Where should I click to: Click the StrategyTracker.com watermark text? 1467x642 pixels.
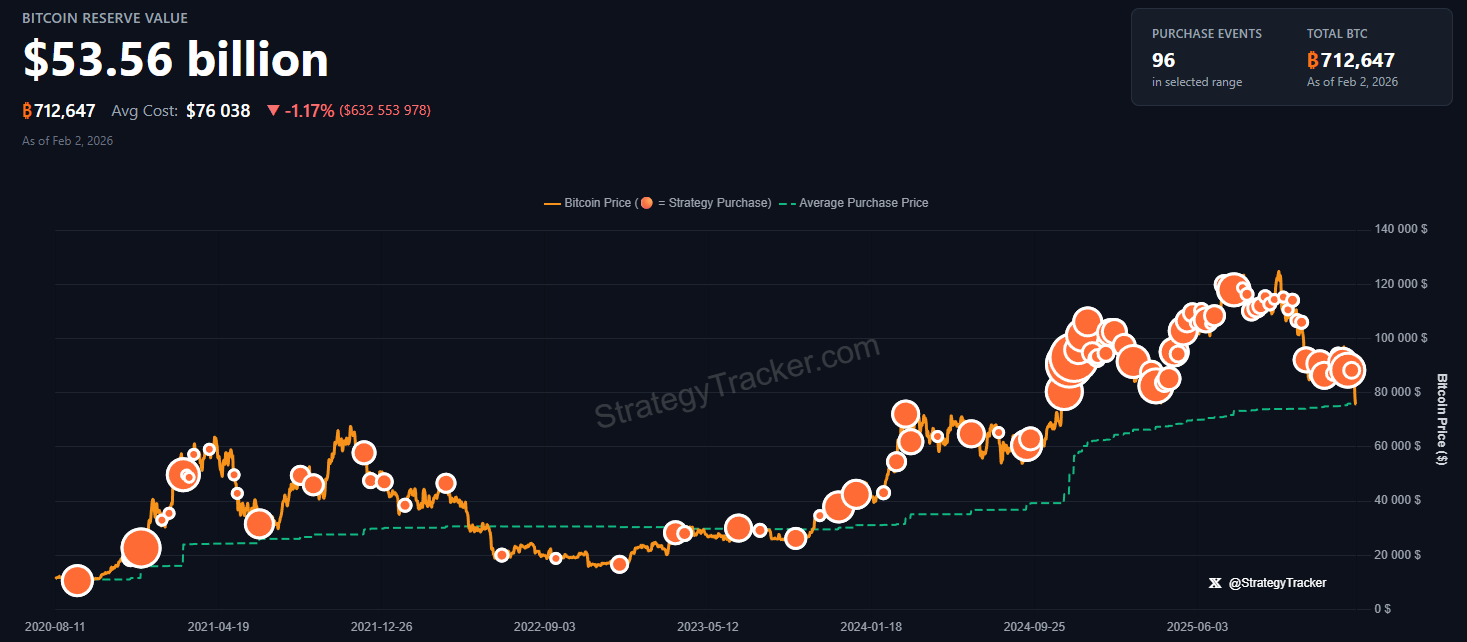point(737,382)
